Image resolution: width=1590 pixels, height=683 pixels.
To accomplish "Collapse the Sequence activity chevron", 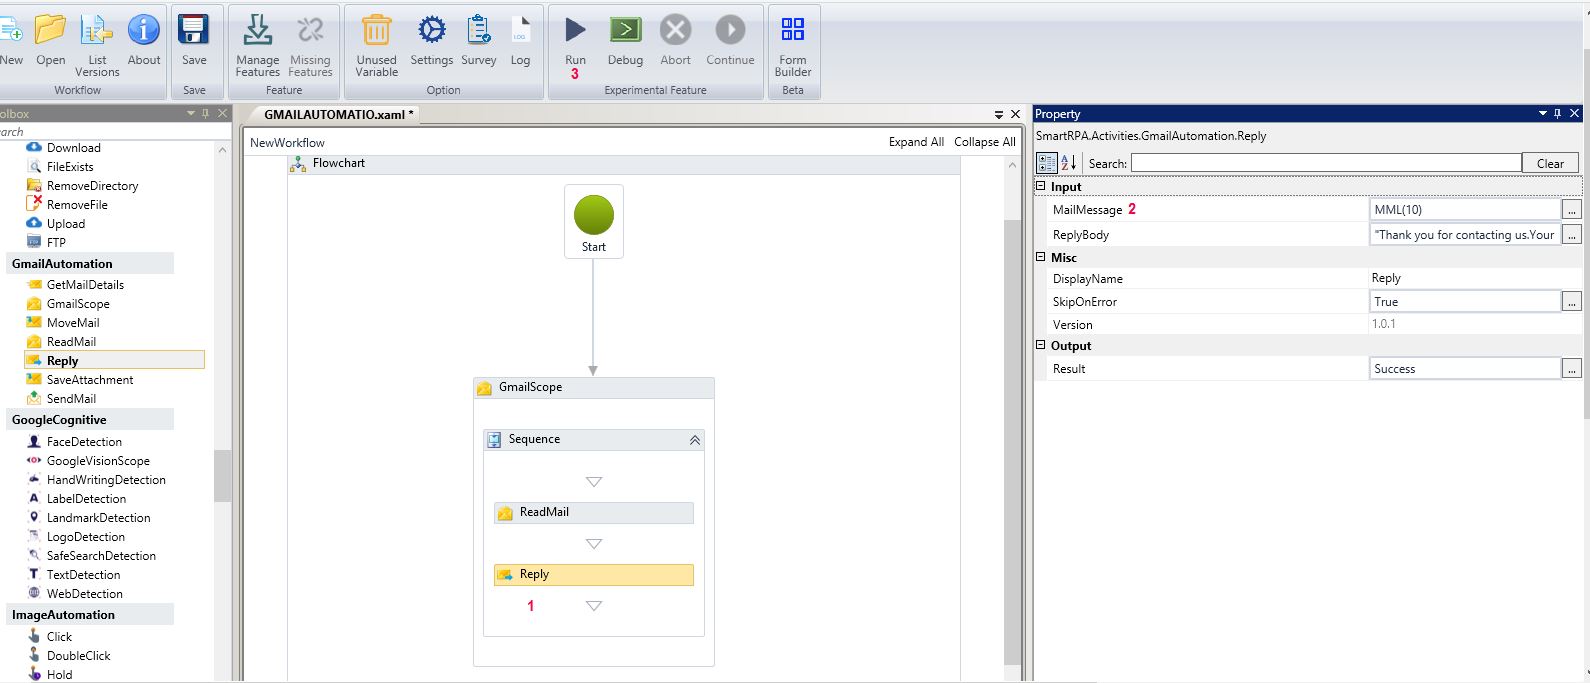I will pos(695,440).
